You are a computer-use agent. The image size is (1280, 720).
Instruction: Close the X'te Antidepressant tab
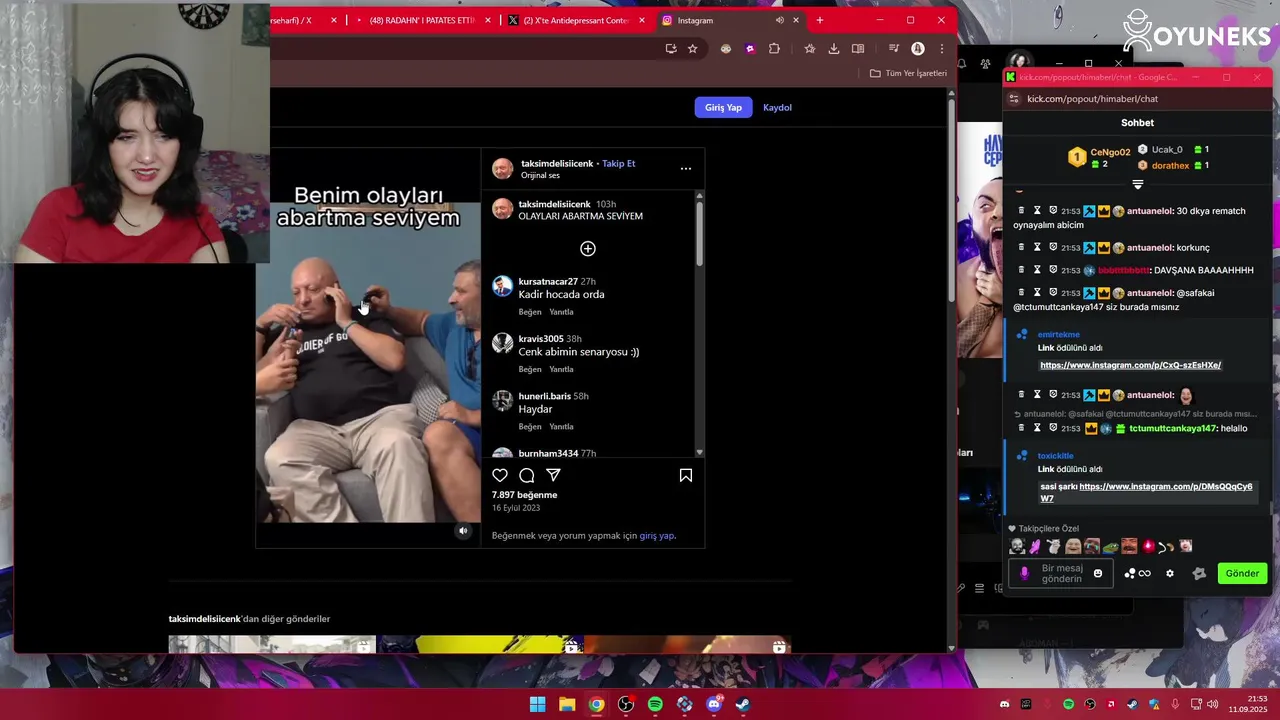[642, 20]
